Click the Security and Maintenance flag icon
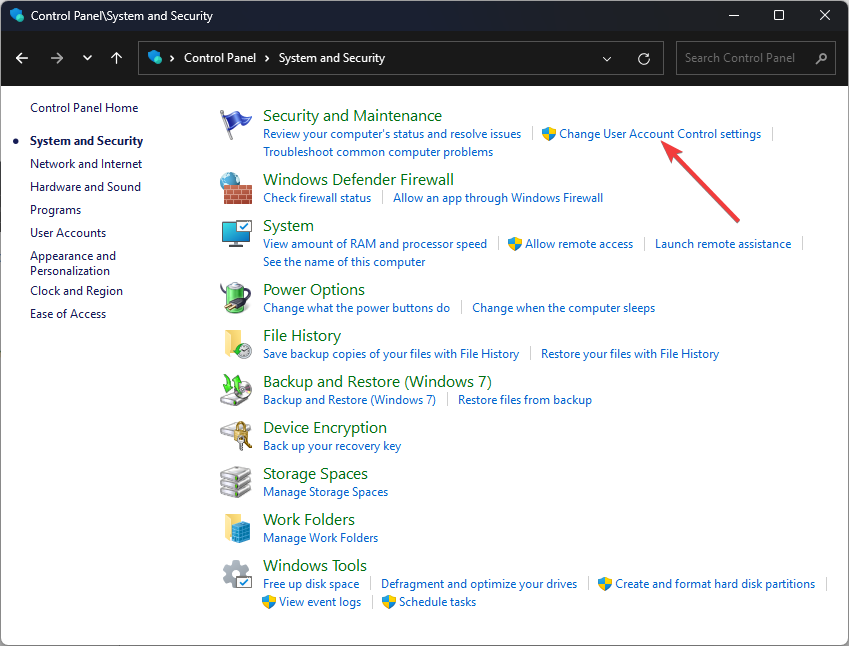The width and height of the screenshot is (849, 646). [235, 125]
